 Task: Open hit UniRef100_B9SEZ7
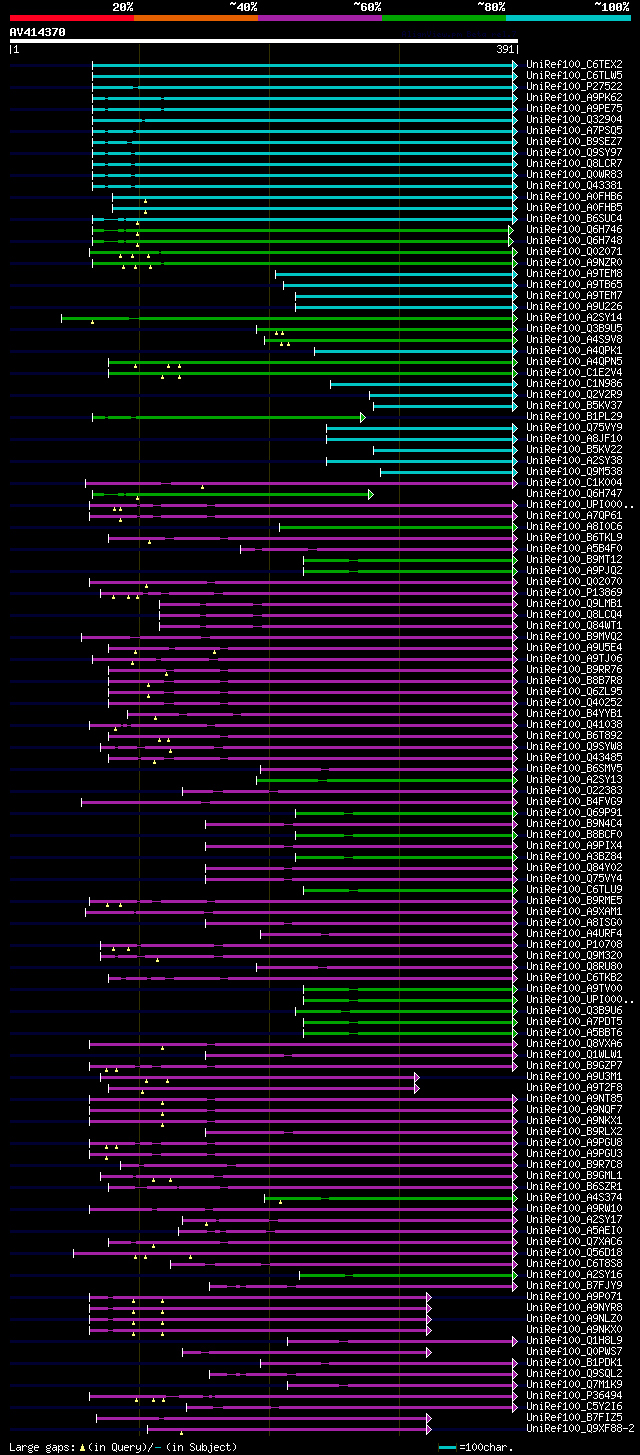click(574, 141)
